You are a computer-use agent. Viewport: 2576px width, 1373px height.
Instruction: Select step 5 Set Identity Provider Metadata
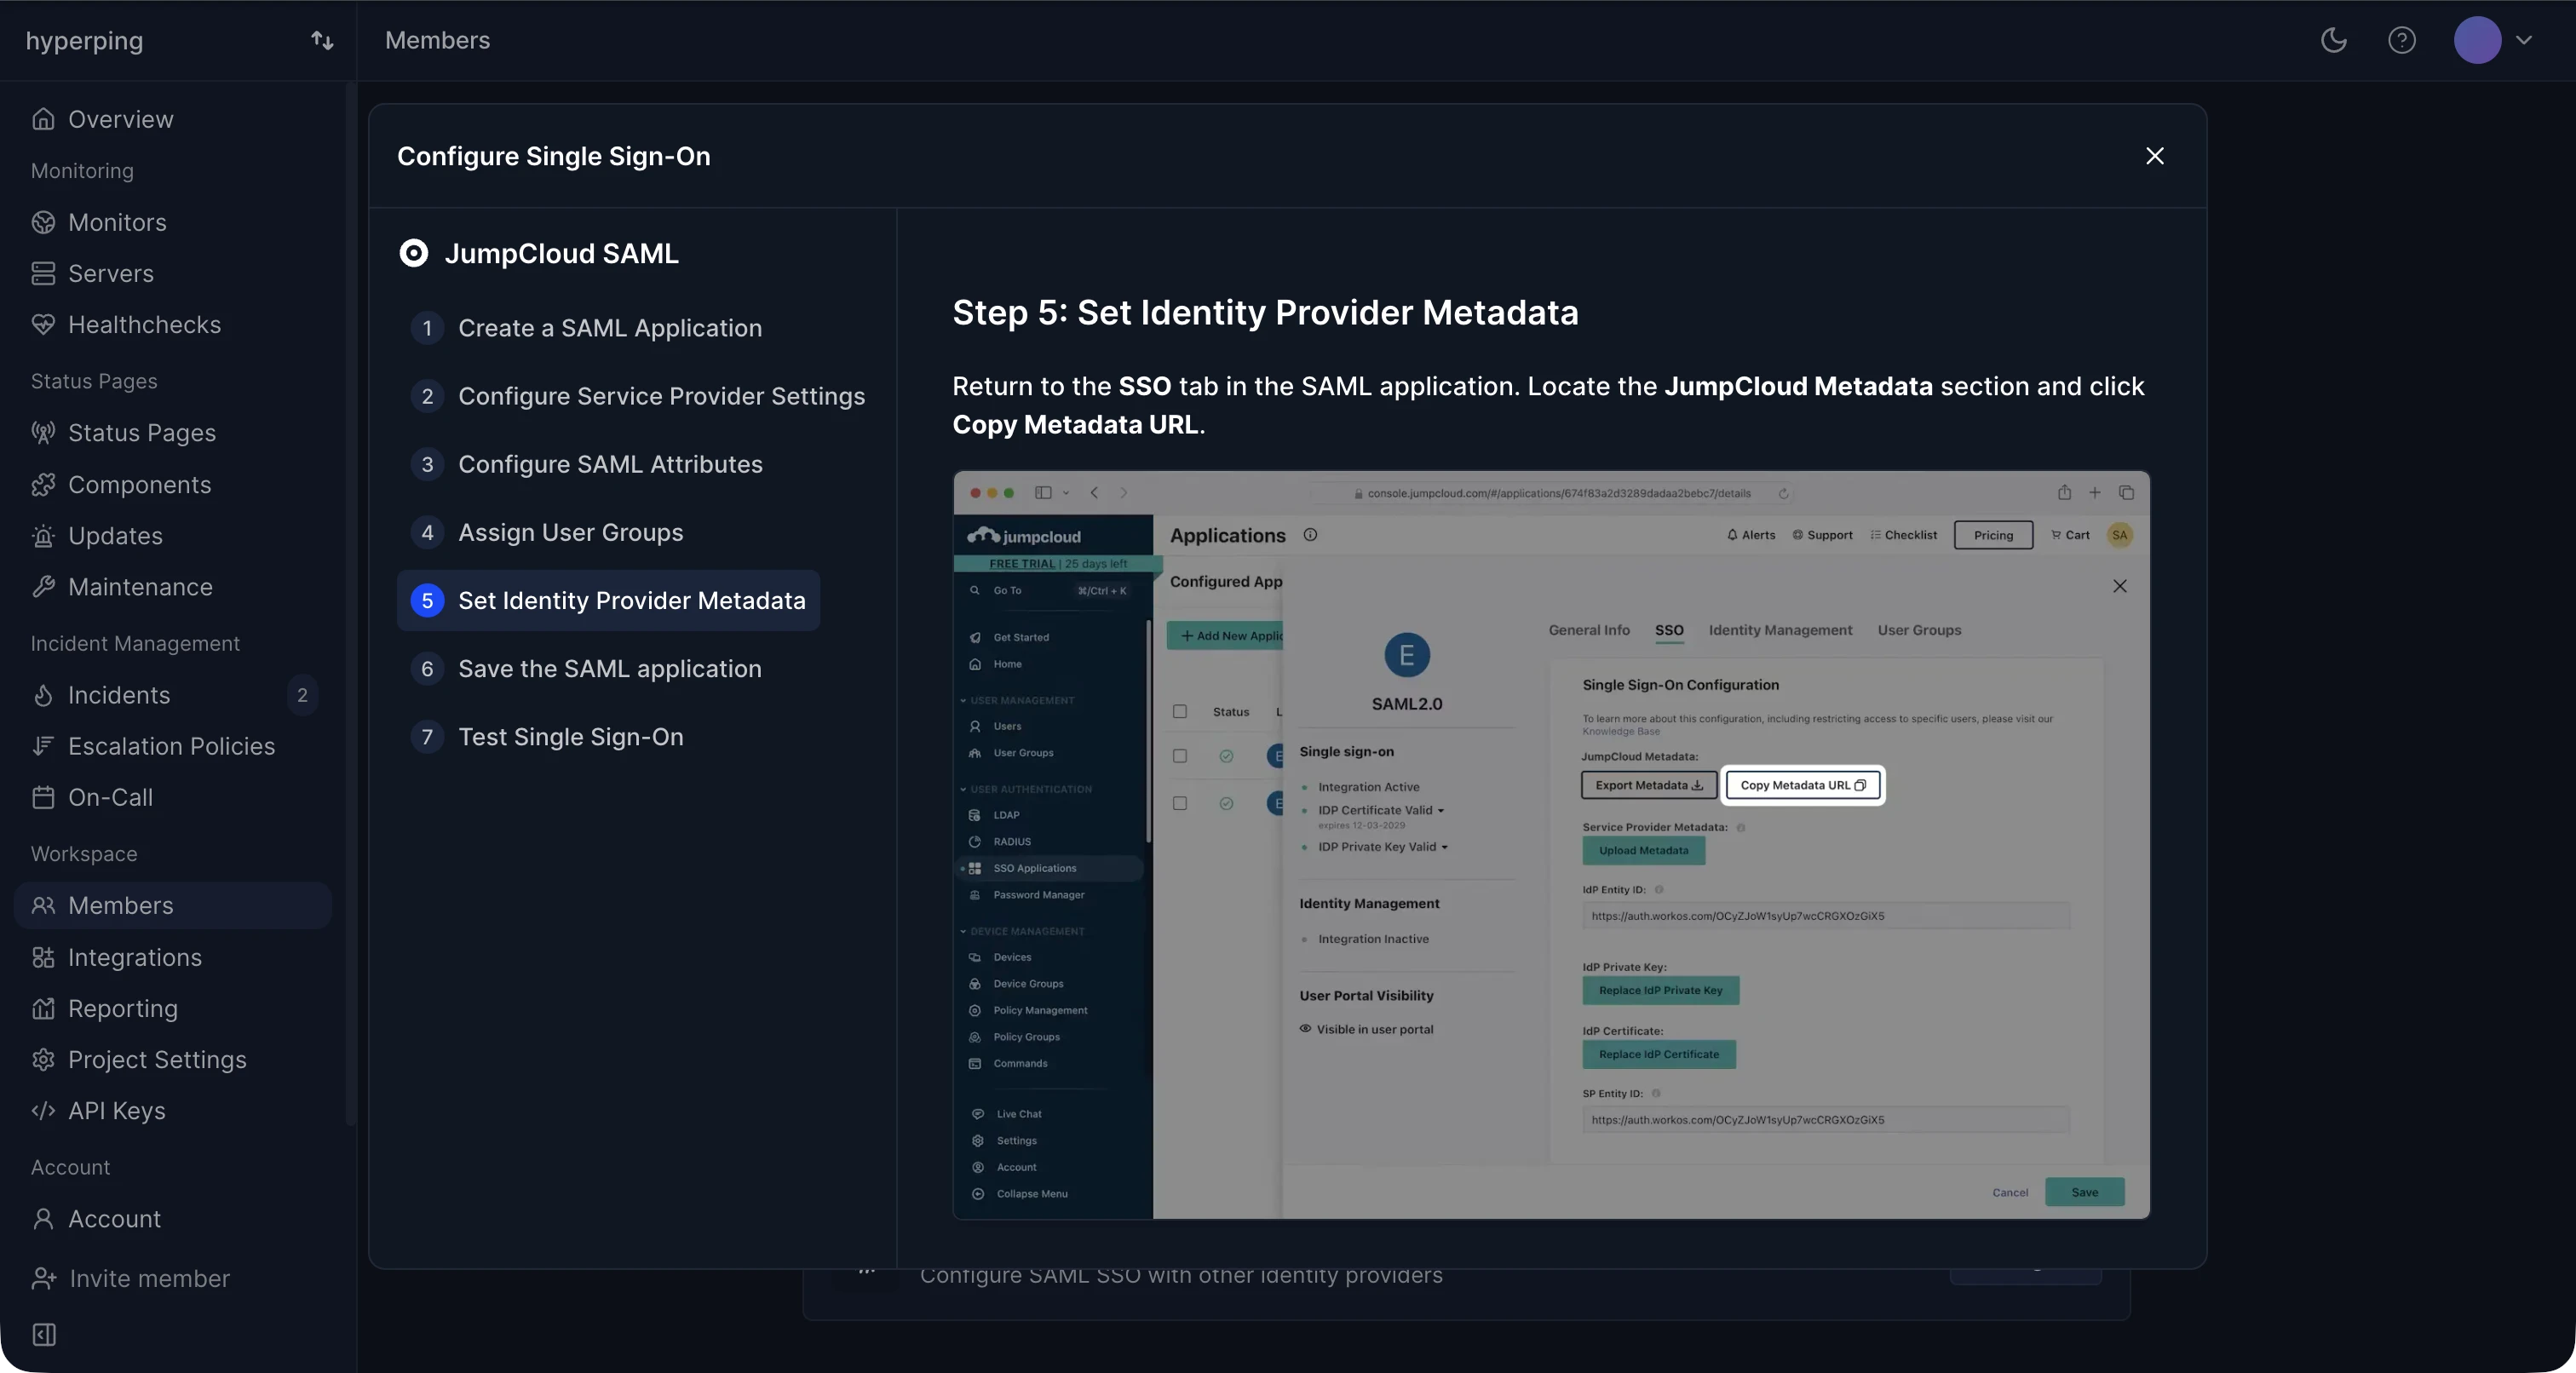point(608,600)
